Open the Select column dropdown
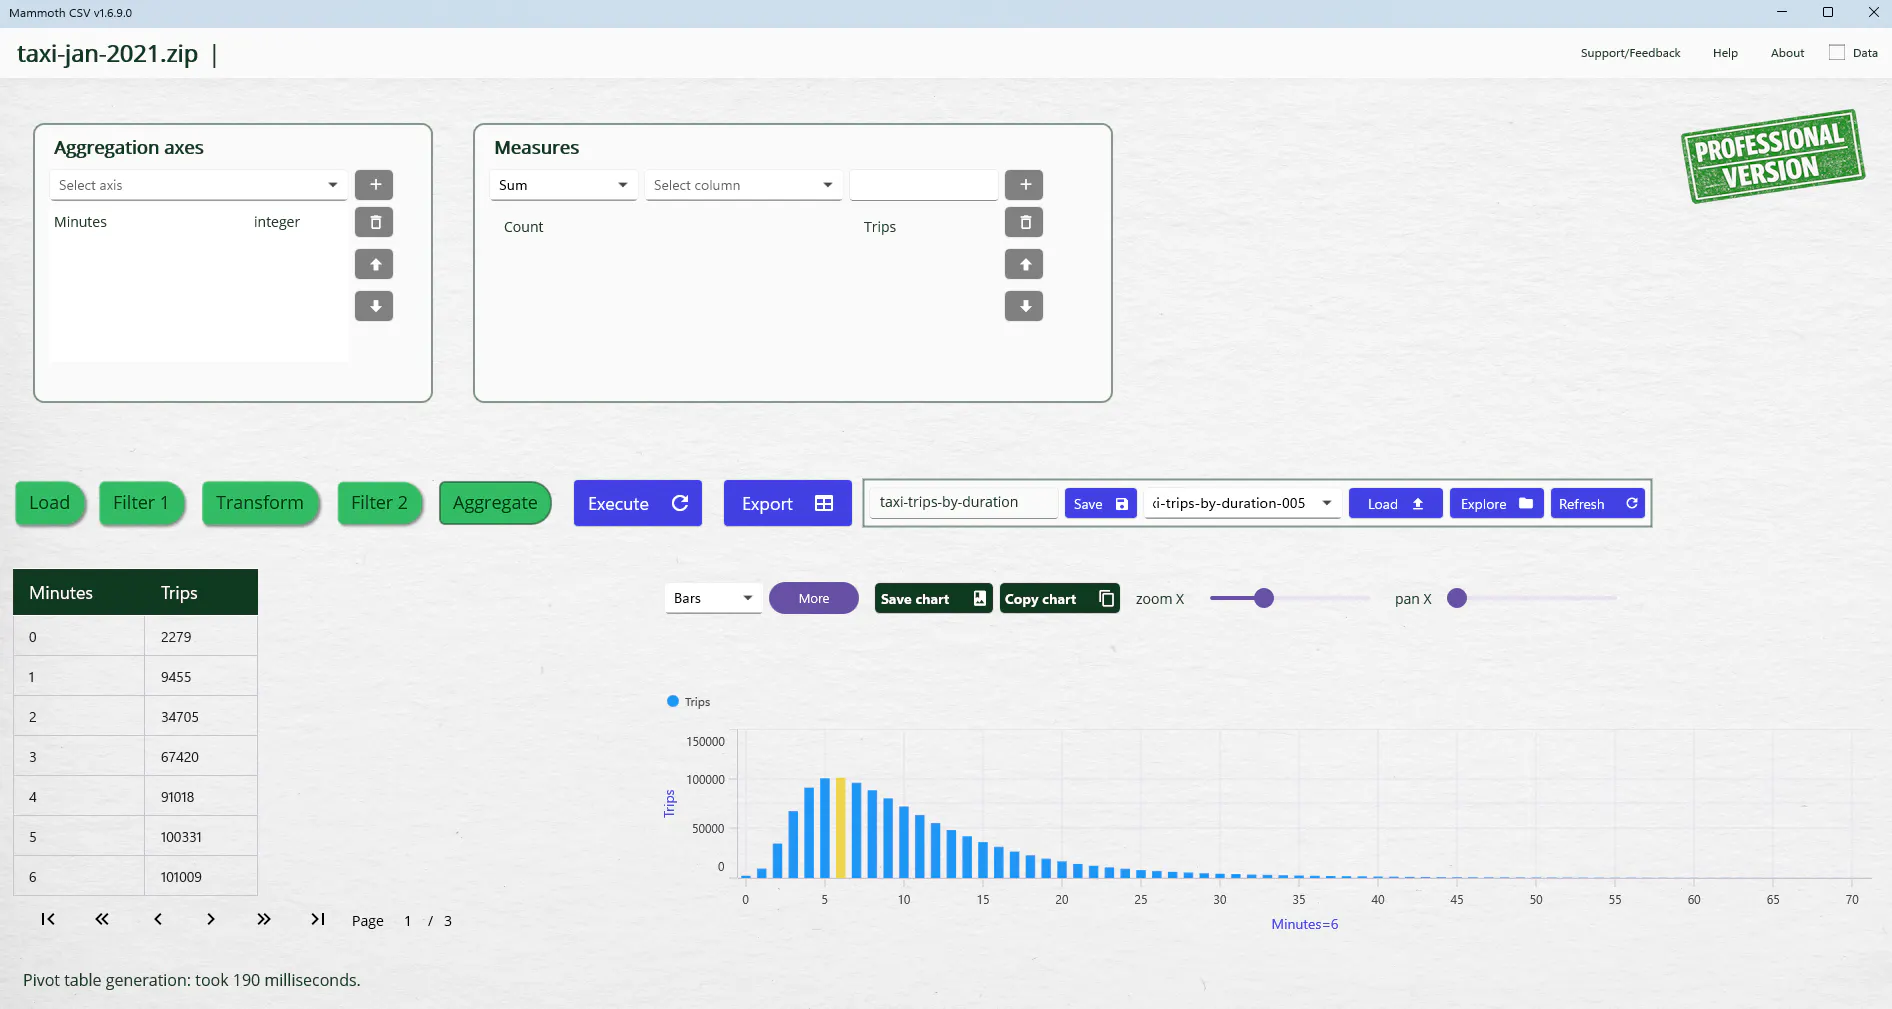The width and height of the screenshot is (1892, 1009). tap(743, 185)
